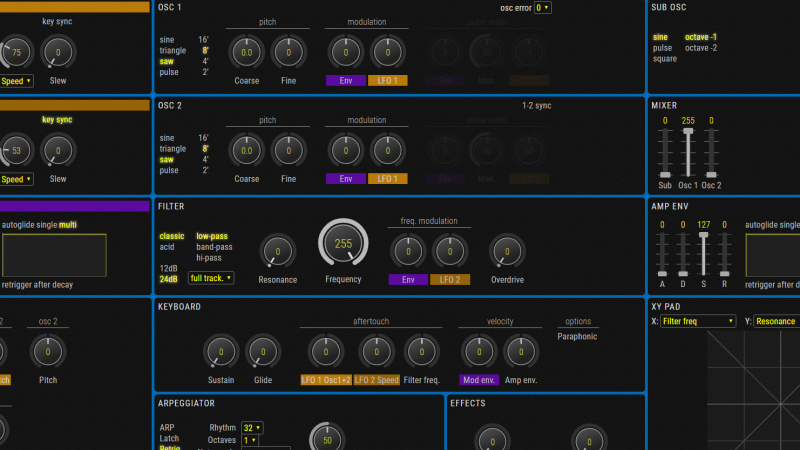Screen dimensions: 800x450
Task: Click the filter freq. modulation Env button
Action: [408, 280]
